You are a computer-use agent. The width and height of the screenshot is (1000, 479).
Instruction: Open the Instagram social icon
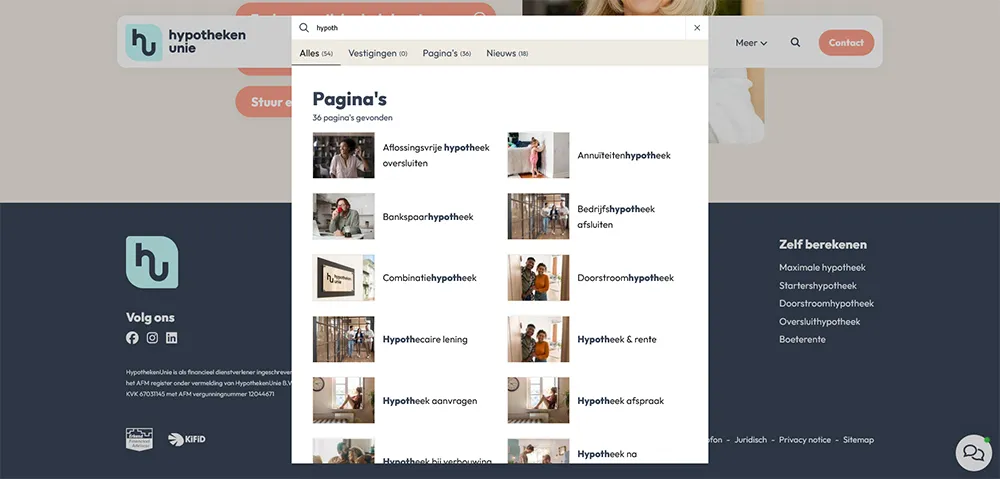152,338
